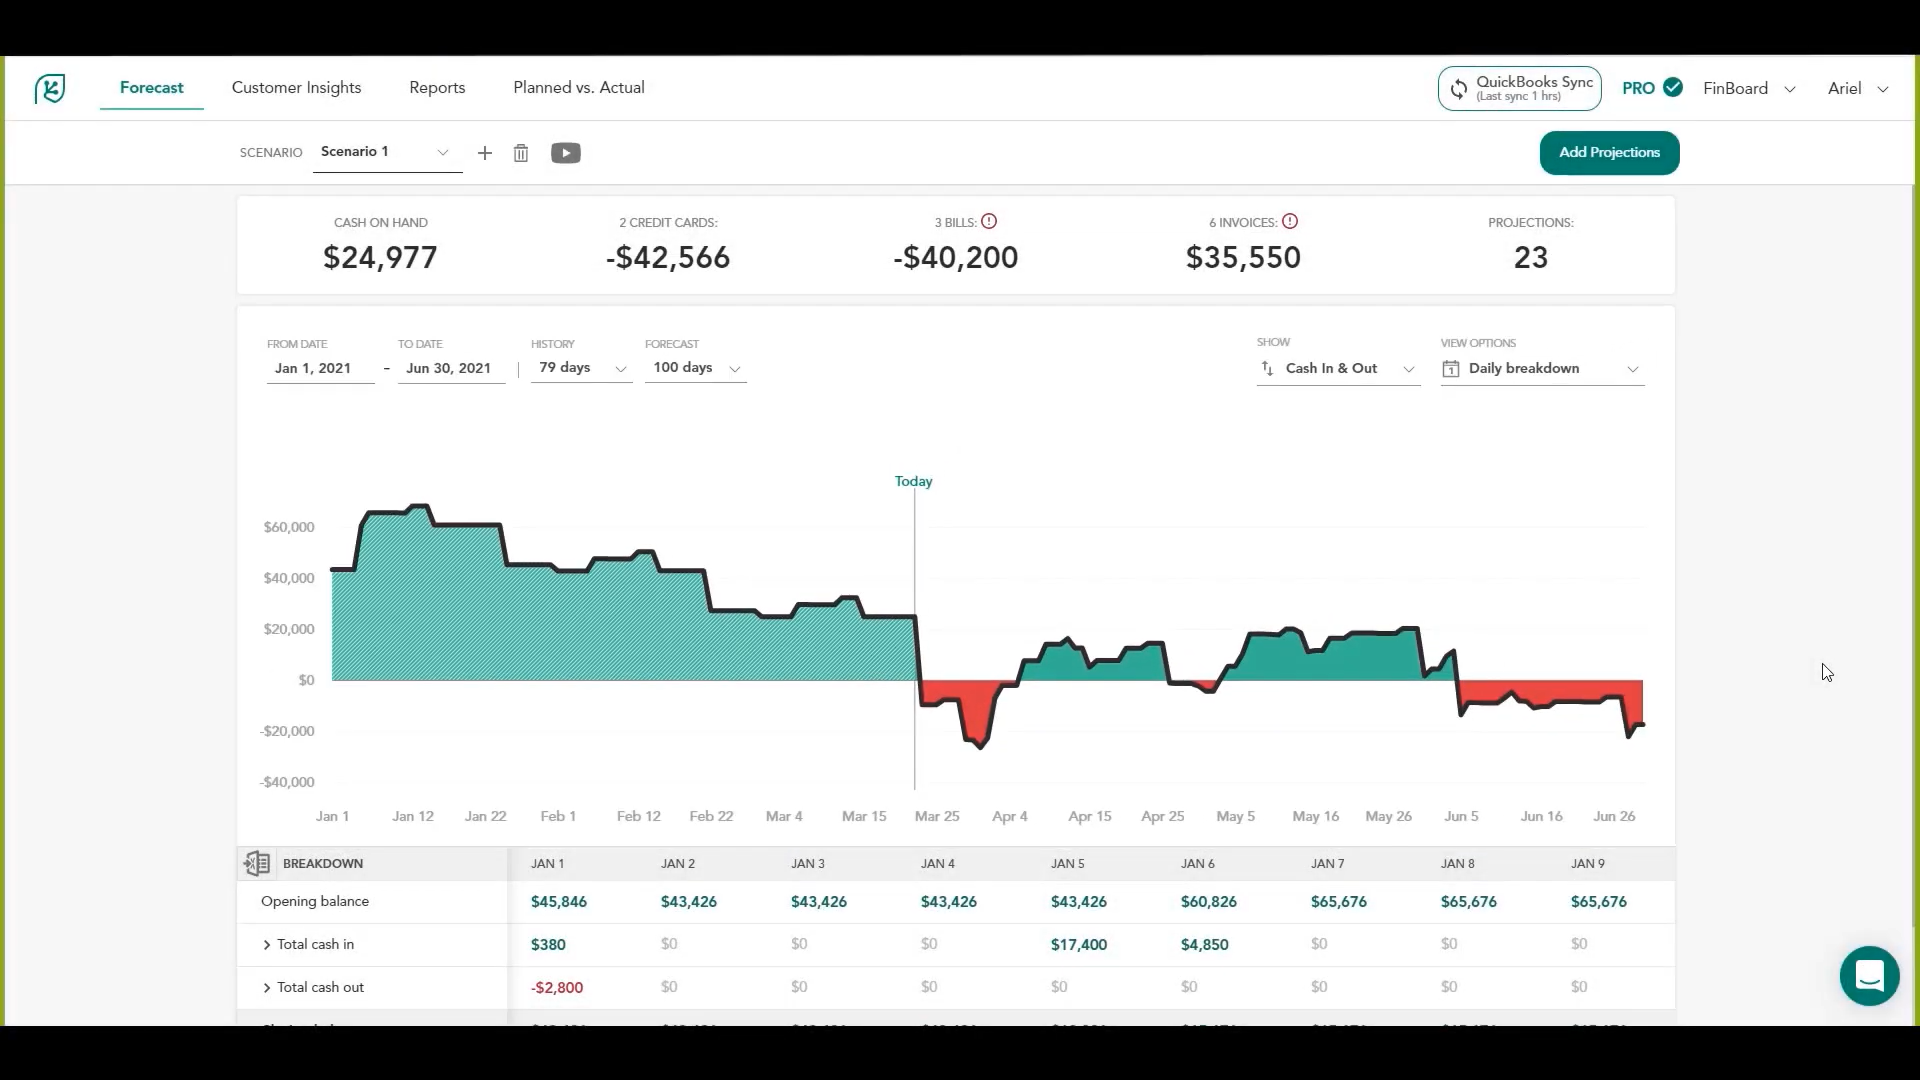
Task: Click the Jan 1 FROM DATE input field
Action: [x=314, y=368]
